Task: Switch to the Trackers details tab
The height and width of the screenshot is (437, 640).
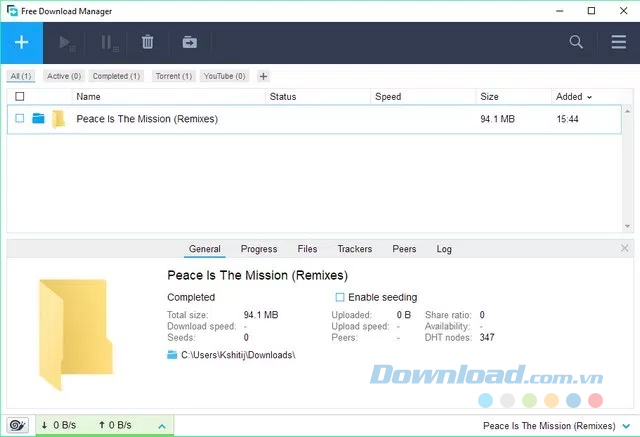Action: (355, 249)
